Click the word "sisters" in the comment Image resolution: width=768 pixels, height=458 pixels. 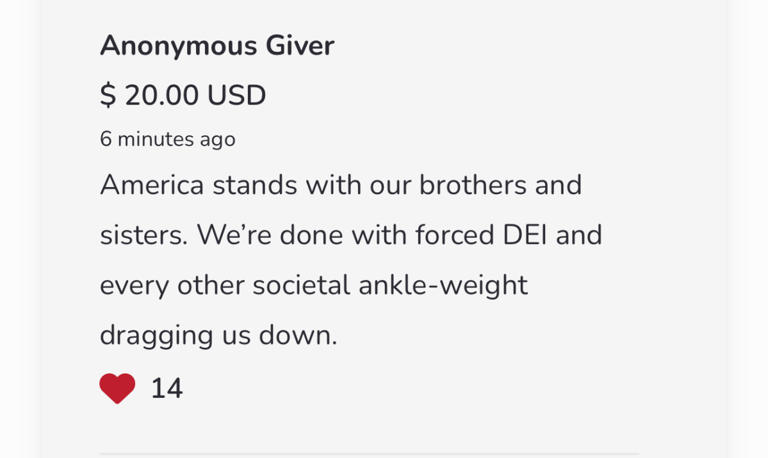[x=142, y=236]
